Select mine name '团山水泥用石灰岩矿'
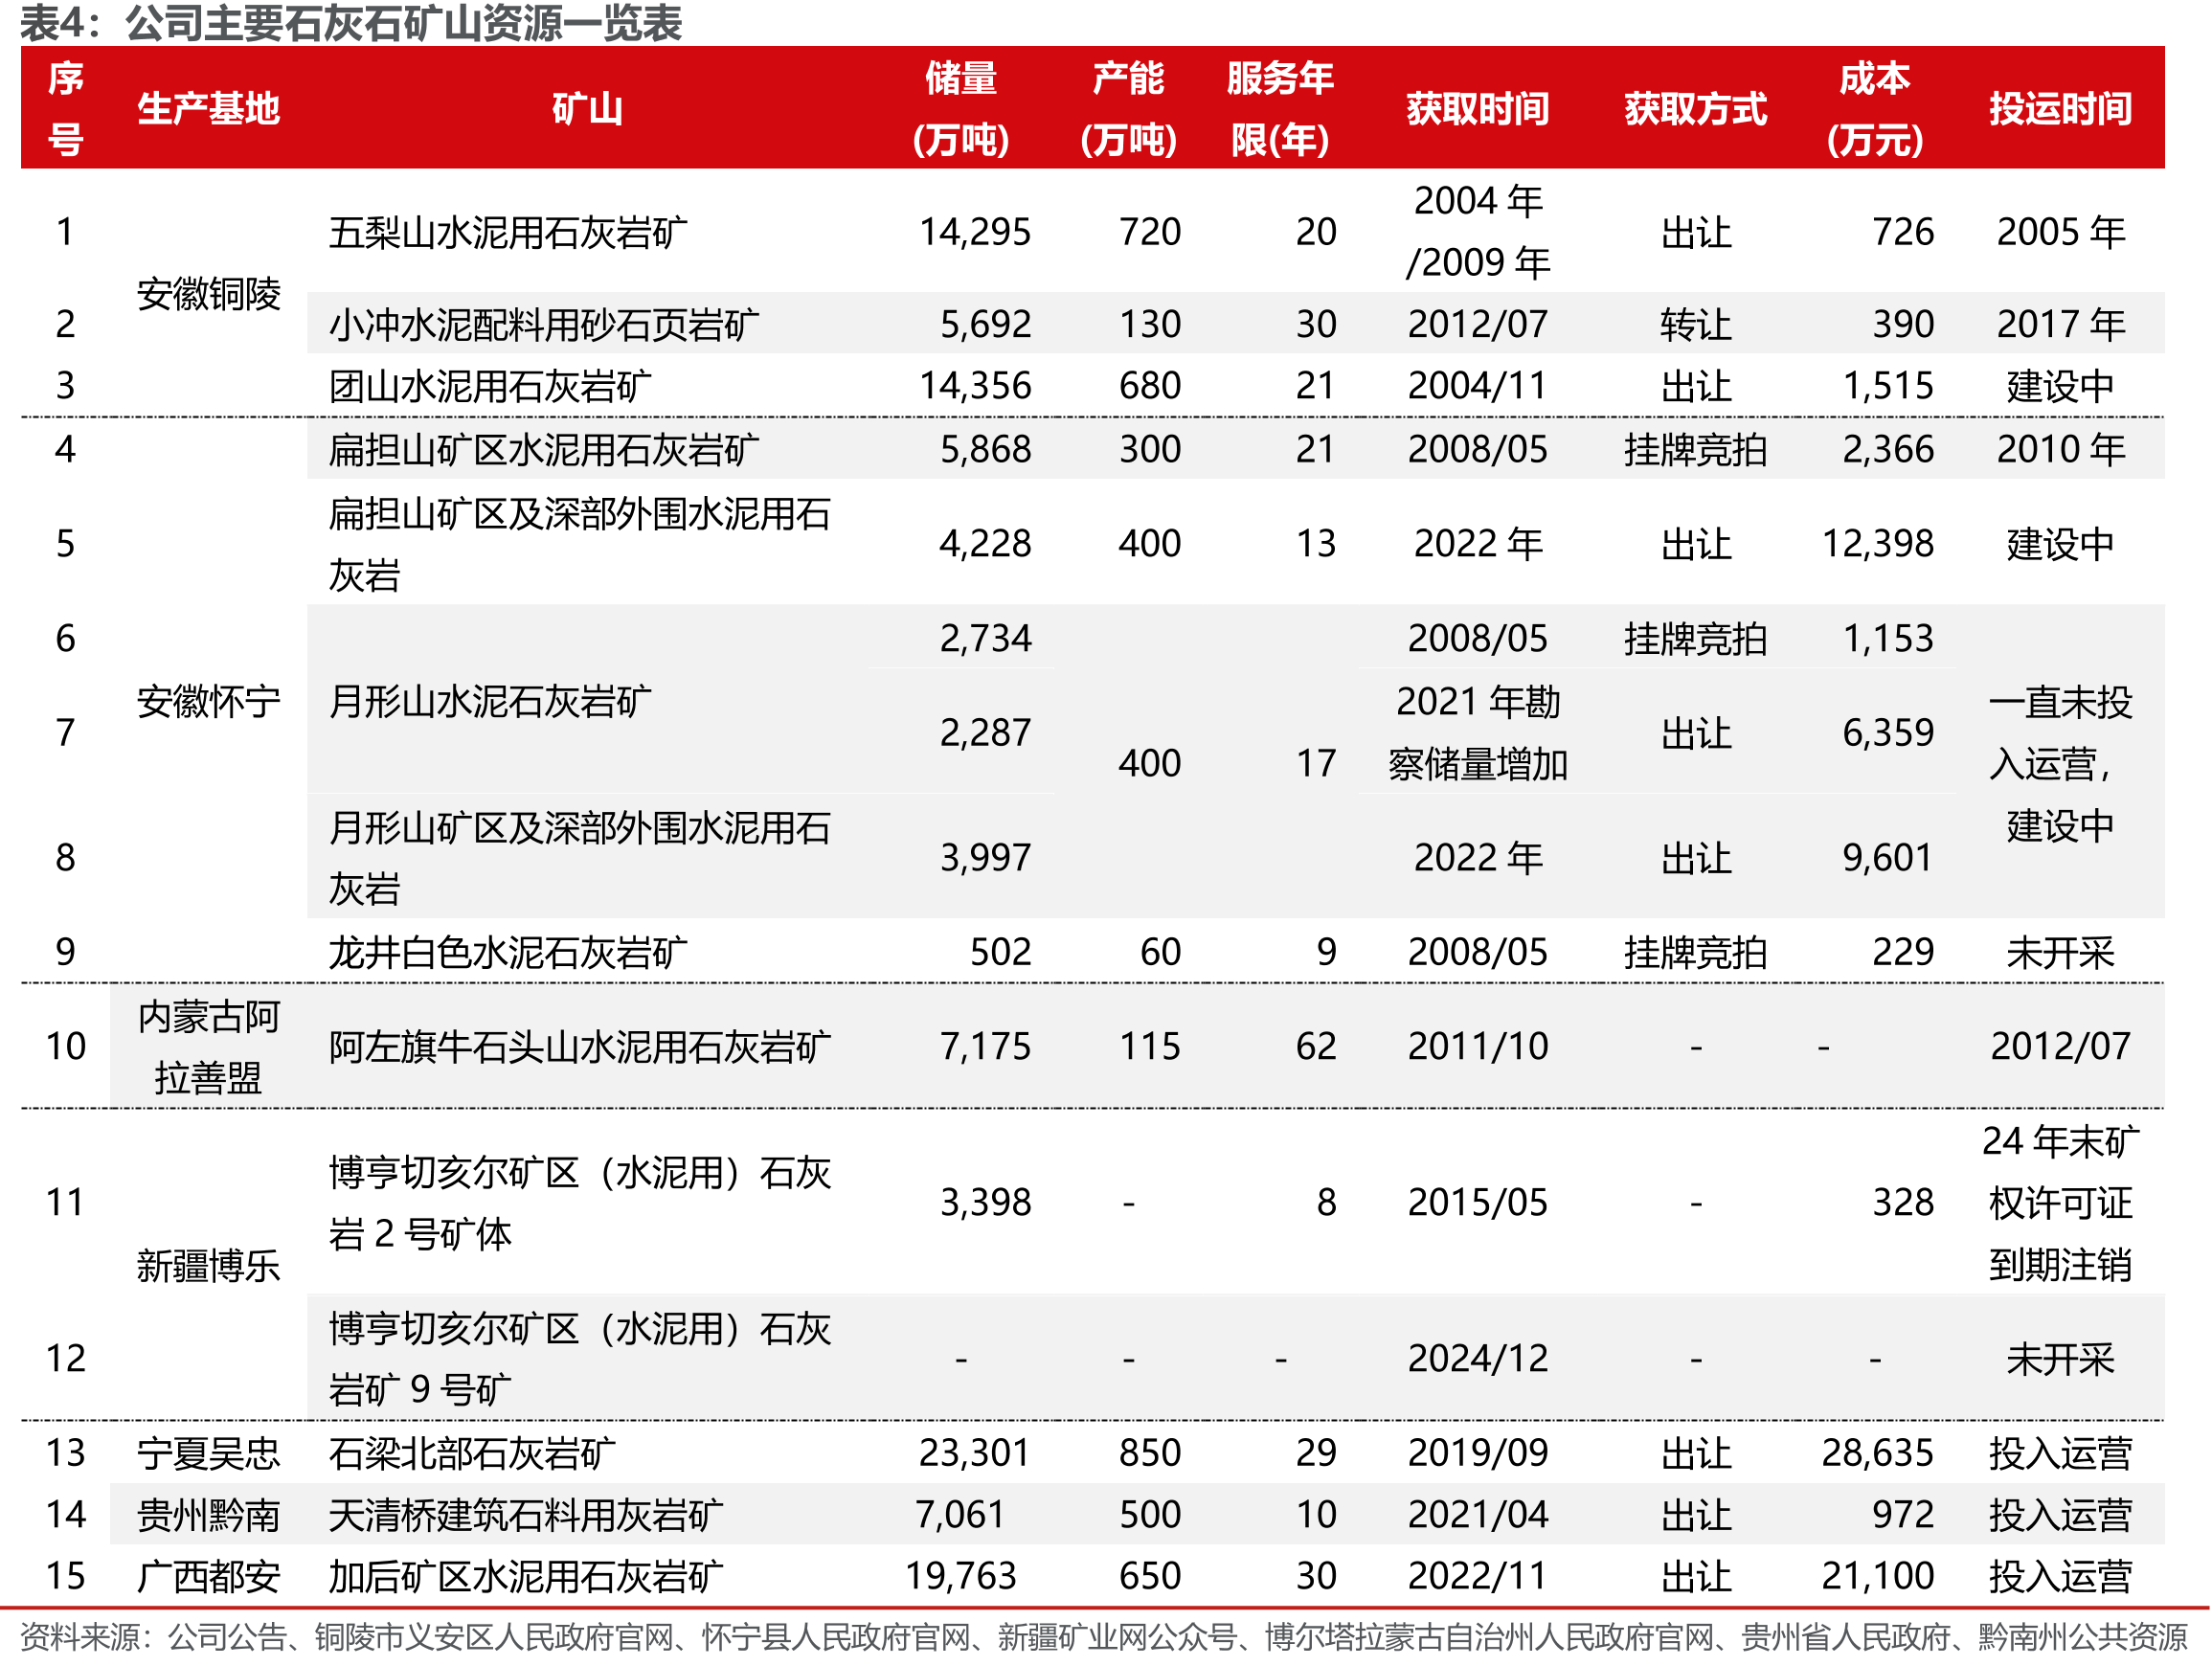The width and height of the screenshot is (2212, 1666). (490, 386)
